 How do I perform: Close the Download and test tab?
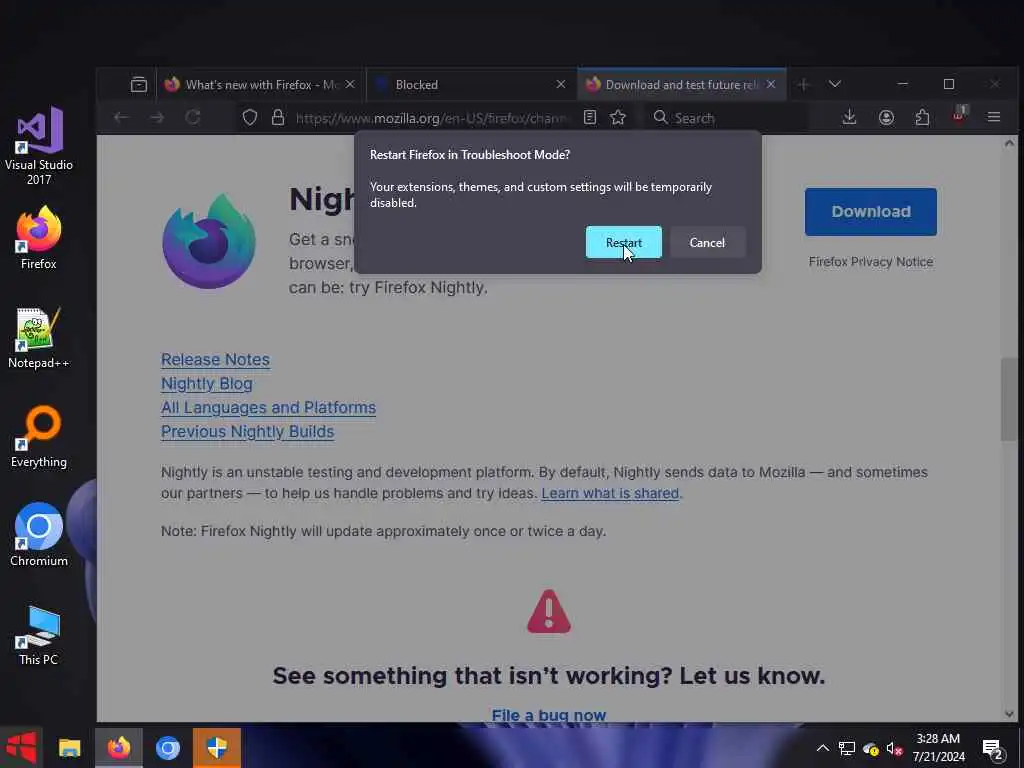click(771, 84)
